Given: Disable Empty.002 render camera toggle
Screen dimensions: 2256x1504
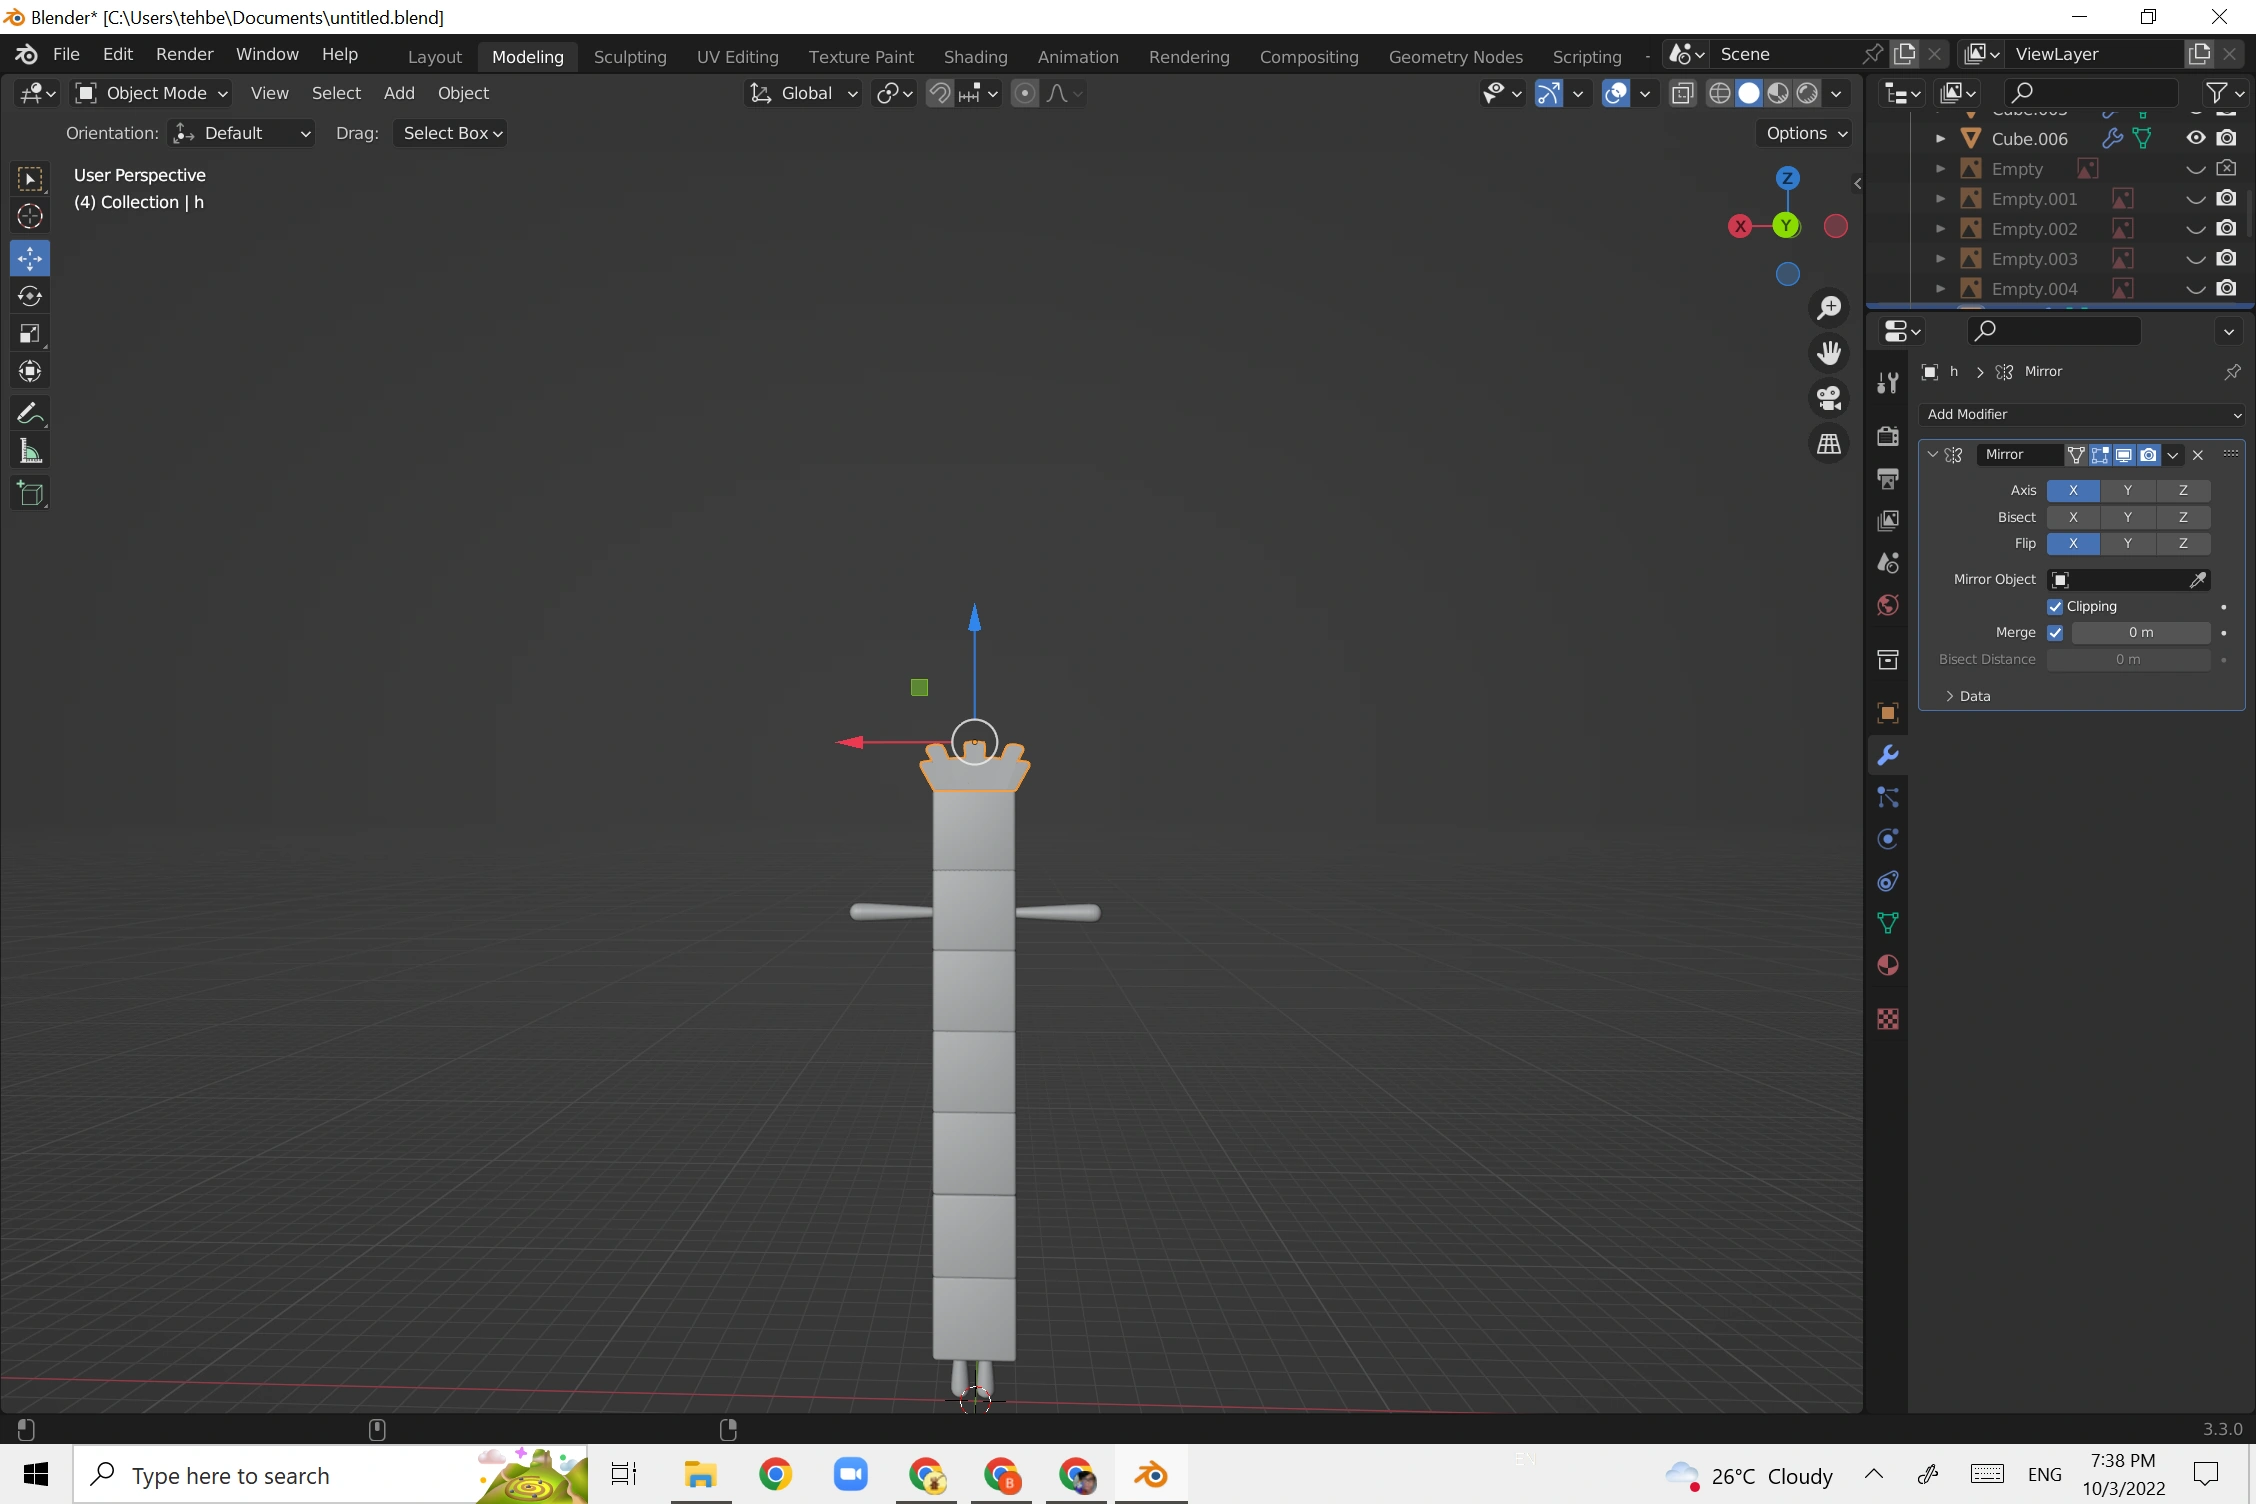Looking at the screenshot, I should click(x=2228, y=228).
